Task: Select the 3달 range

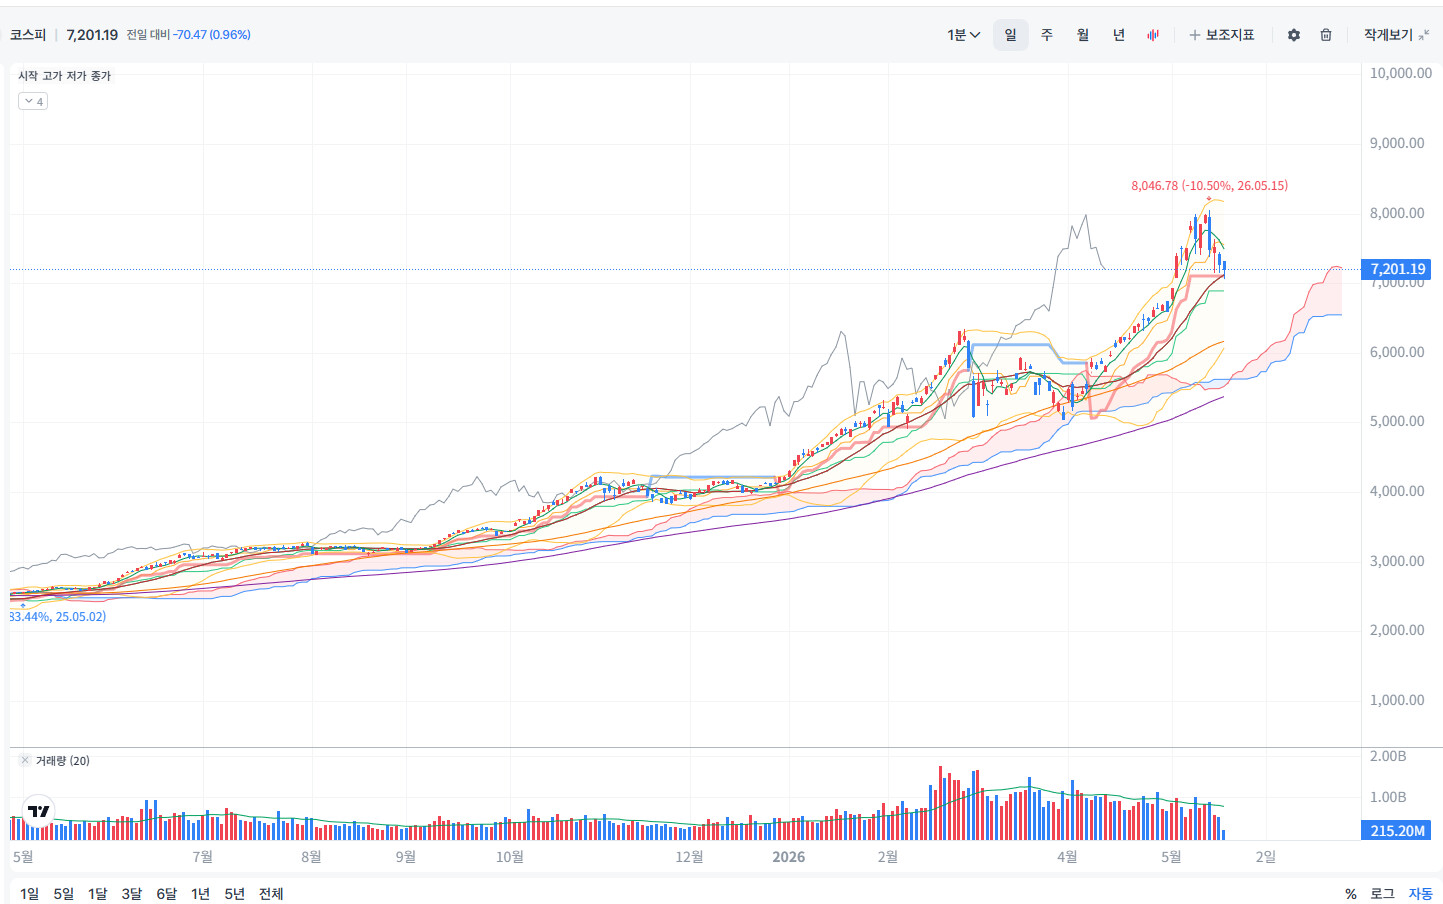Action: tap(132, 893)
